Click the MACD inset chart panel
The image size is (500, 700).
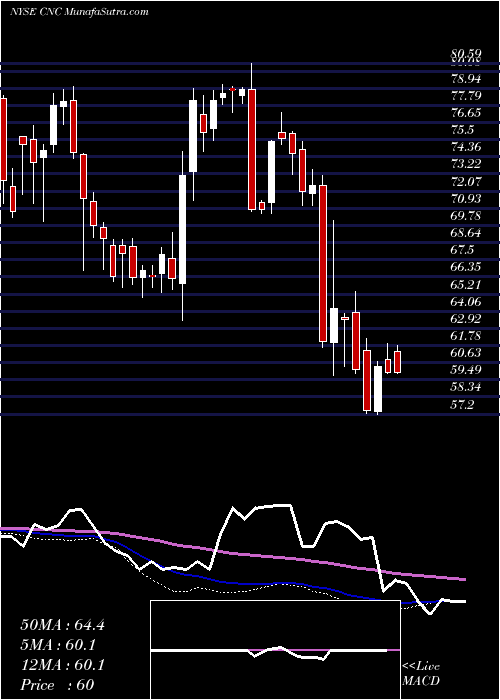pyautogui.click(x=275, y=650)
